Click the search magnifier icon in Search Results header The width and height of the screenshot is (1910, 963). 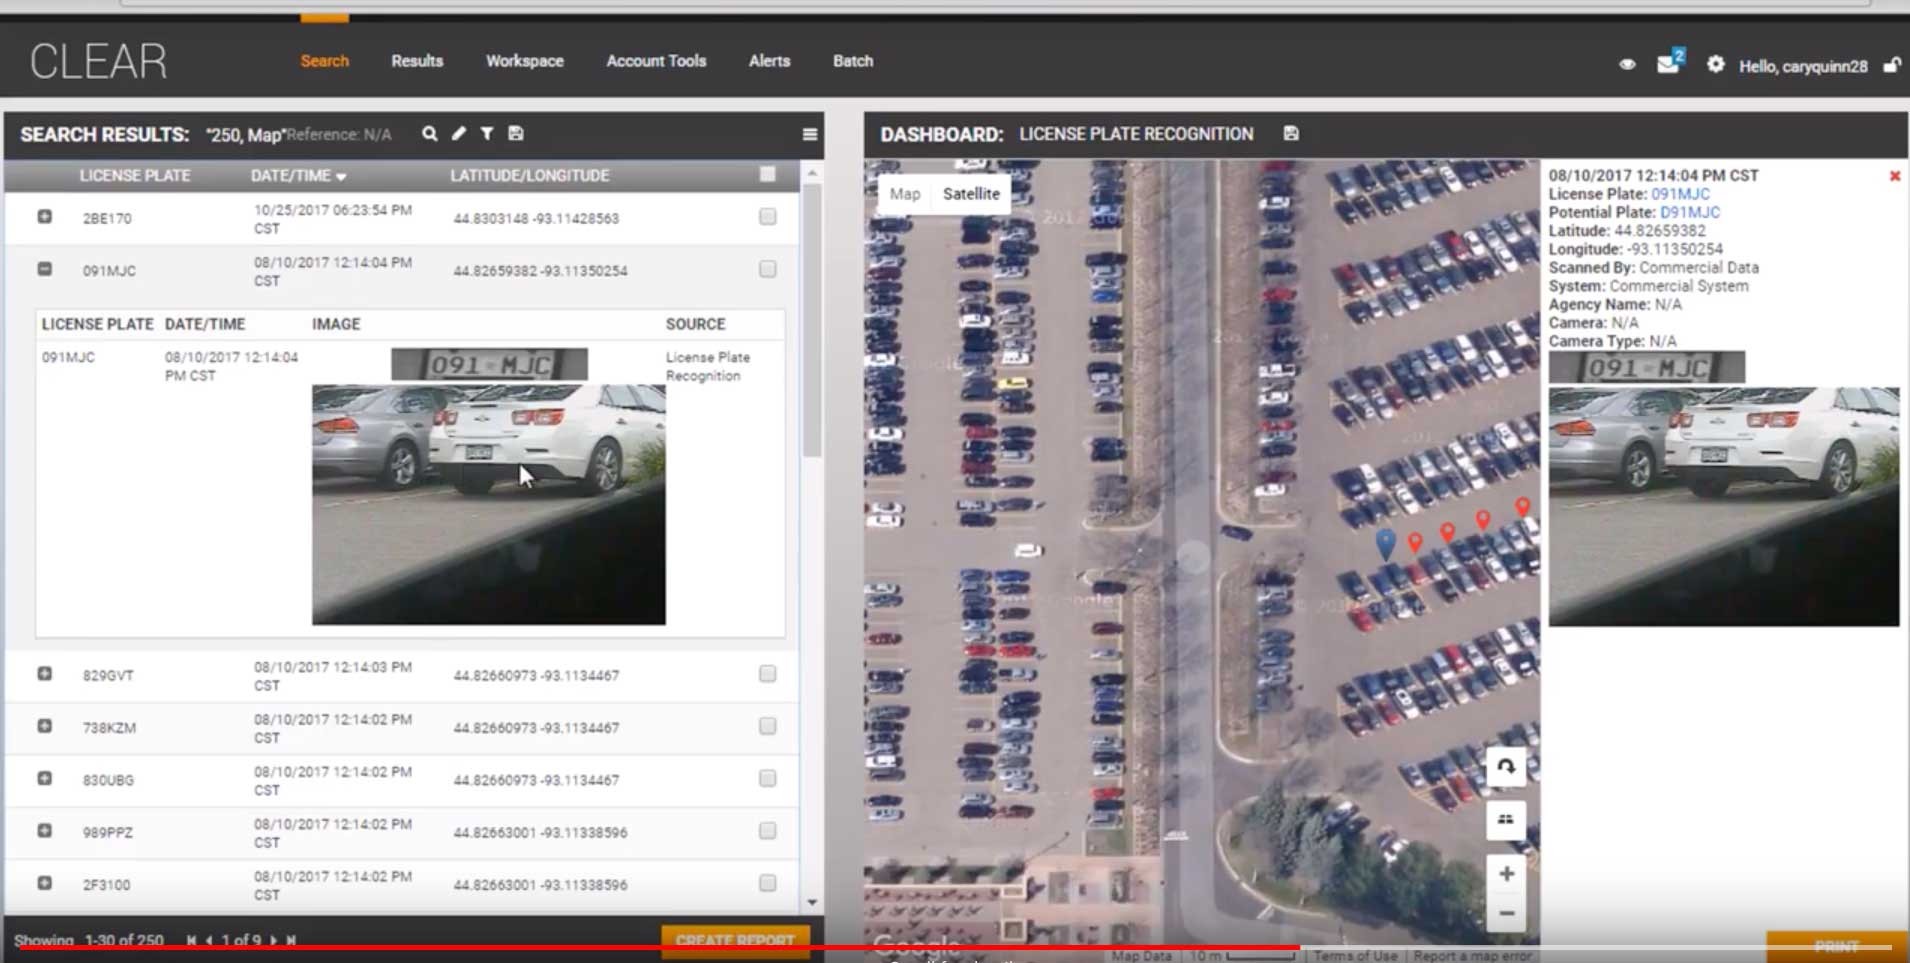pyautogui.click(x=429, y=134)
